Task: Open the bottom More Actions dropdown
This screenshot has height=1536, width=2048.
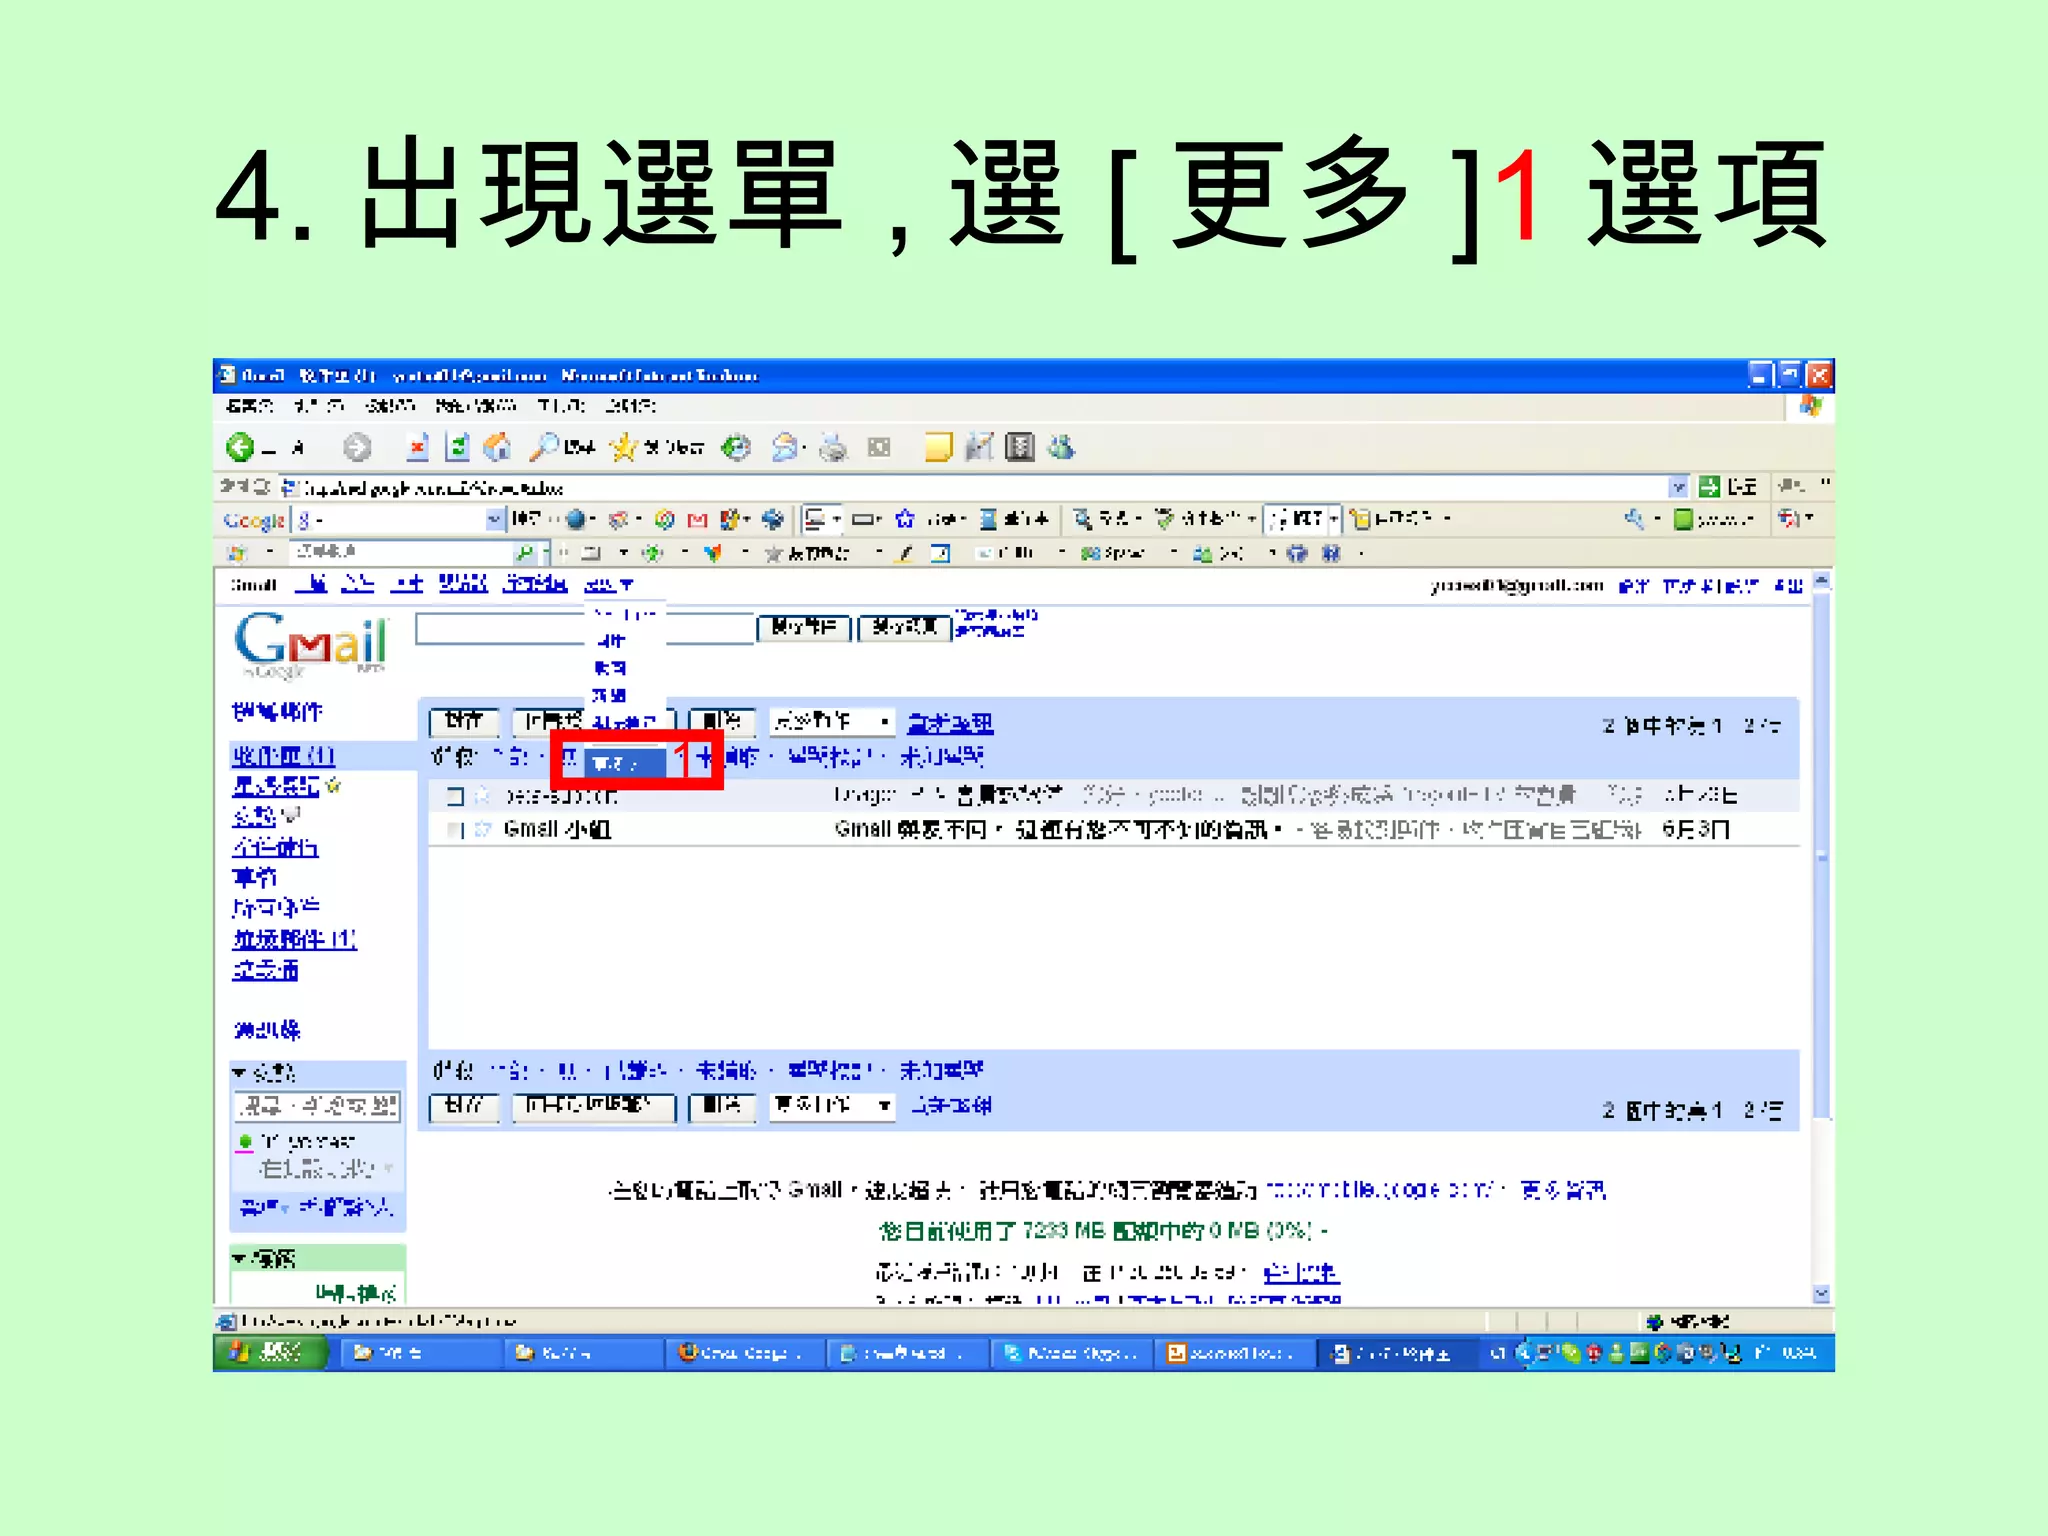Action: coord(832,1105)
